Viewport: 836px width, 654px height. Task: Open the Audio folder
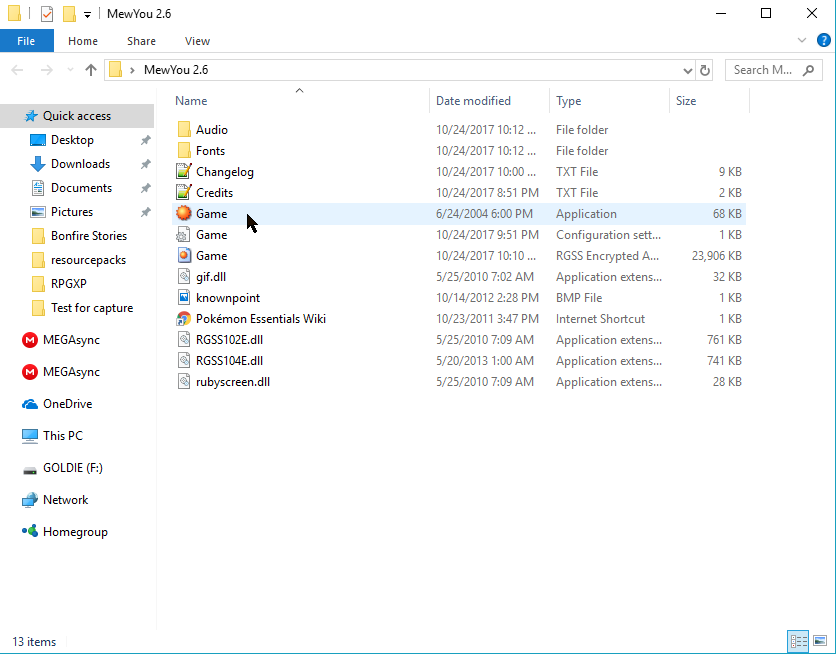click(211, 130)
